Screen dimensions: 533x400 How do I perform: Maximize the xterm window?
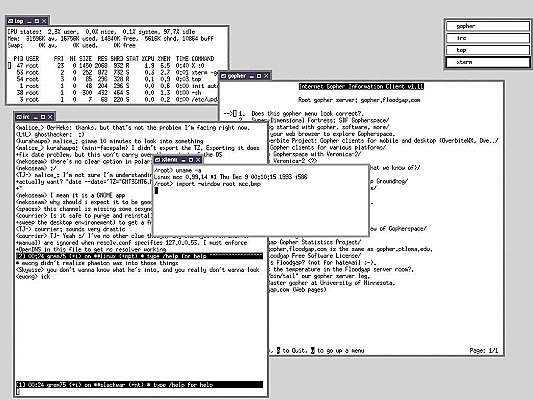click(x=191, y=160)
